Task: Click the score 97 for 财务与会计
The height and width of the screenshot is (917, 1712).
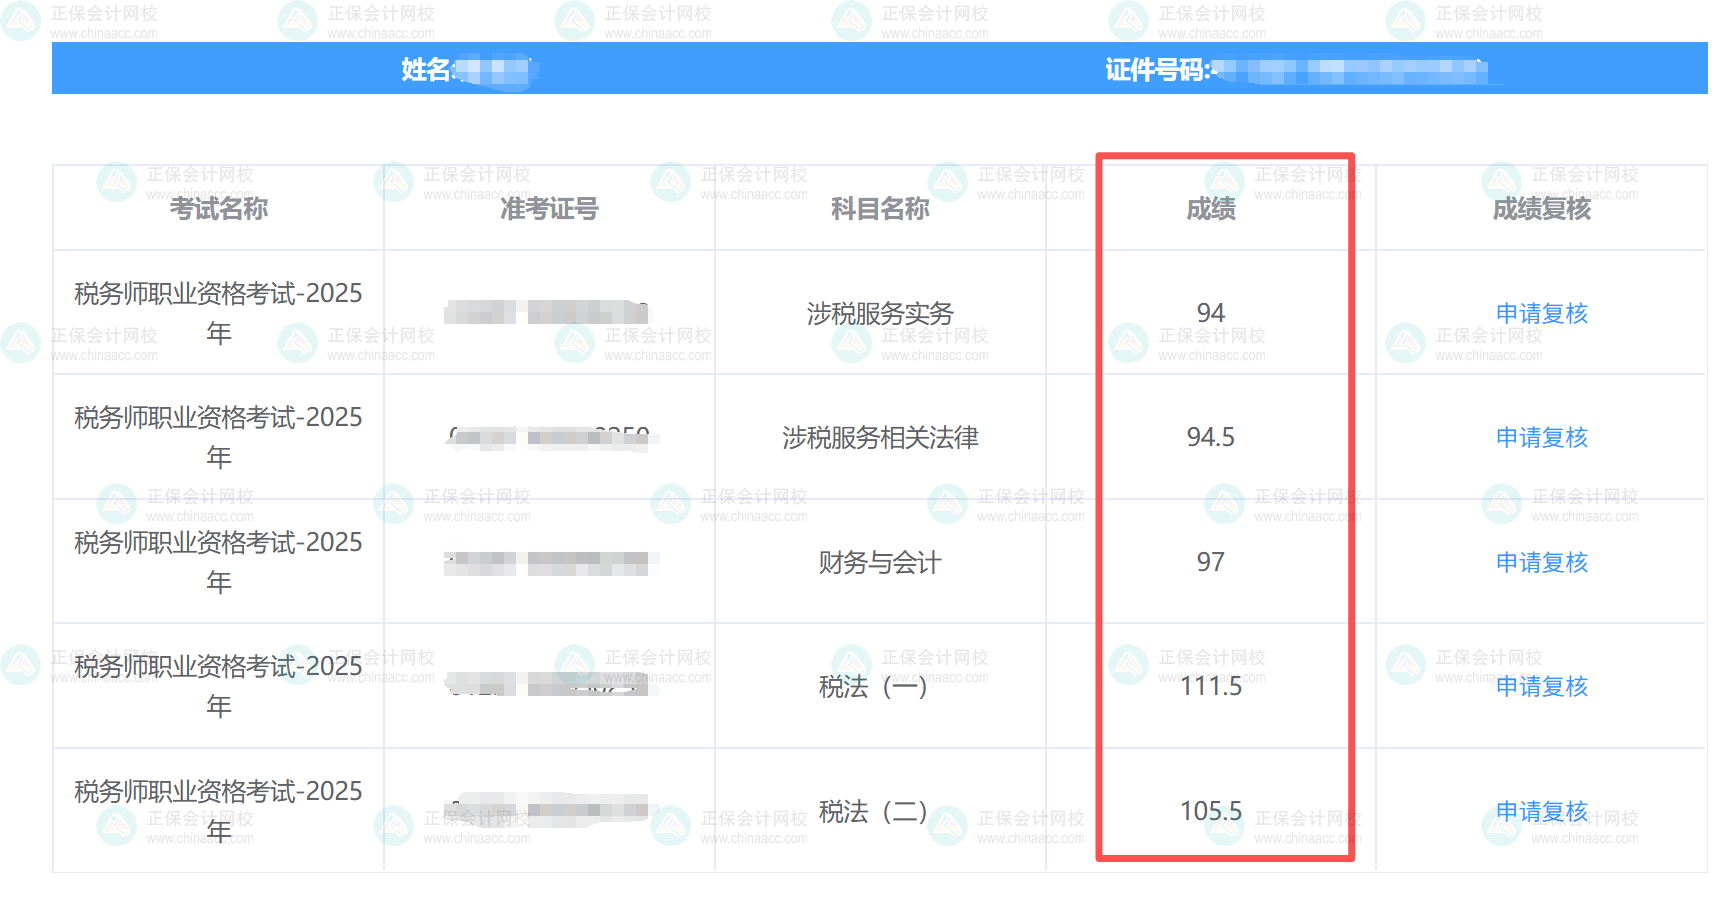Action: coord(1211,562)
